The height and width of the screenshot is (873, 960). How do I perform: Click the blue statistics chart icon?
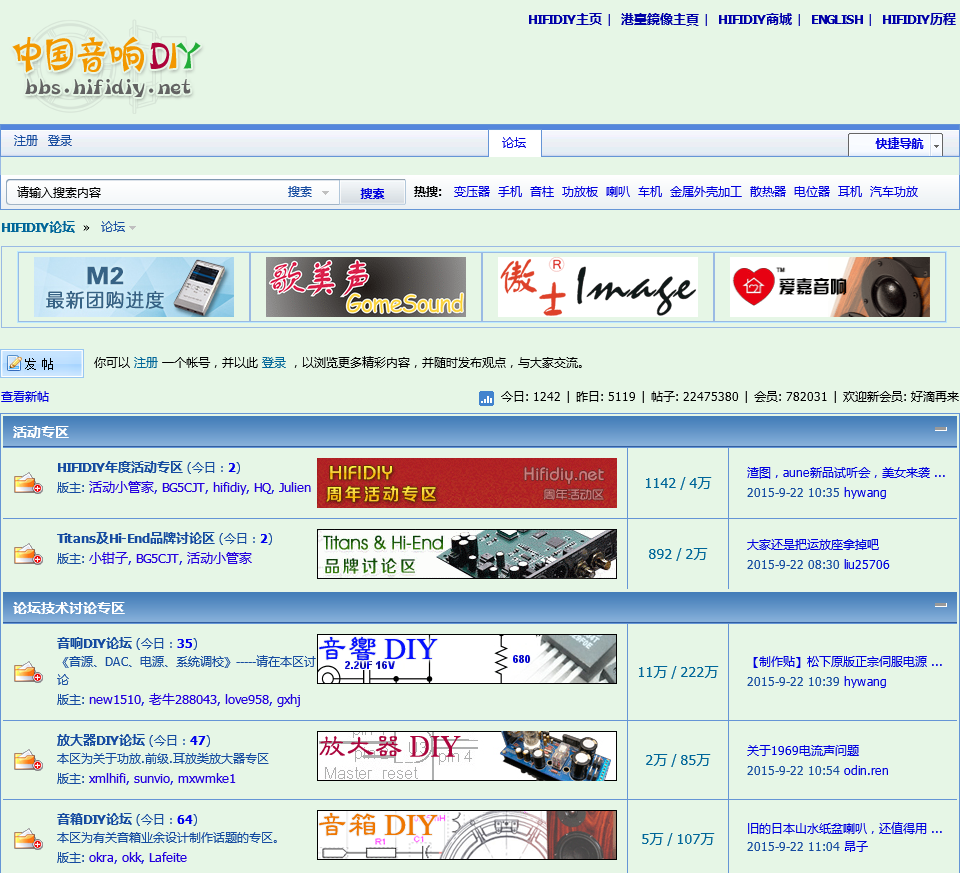486,398
